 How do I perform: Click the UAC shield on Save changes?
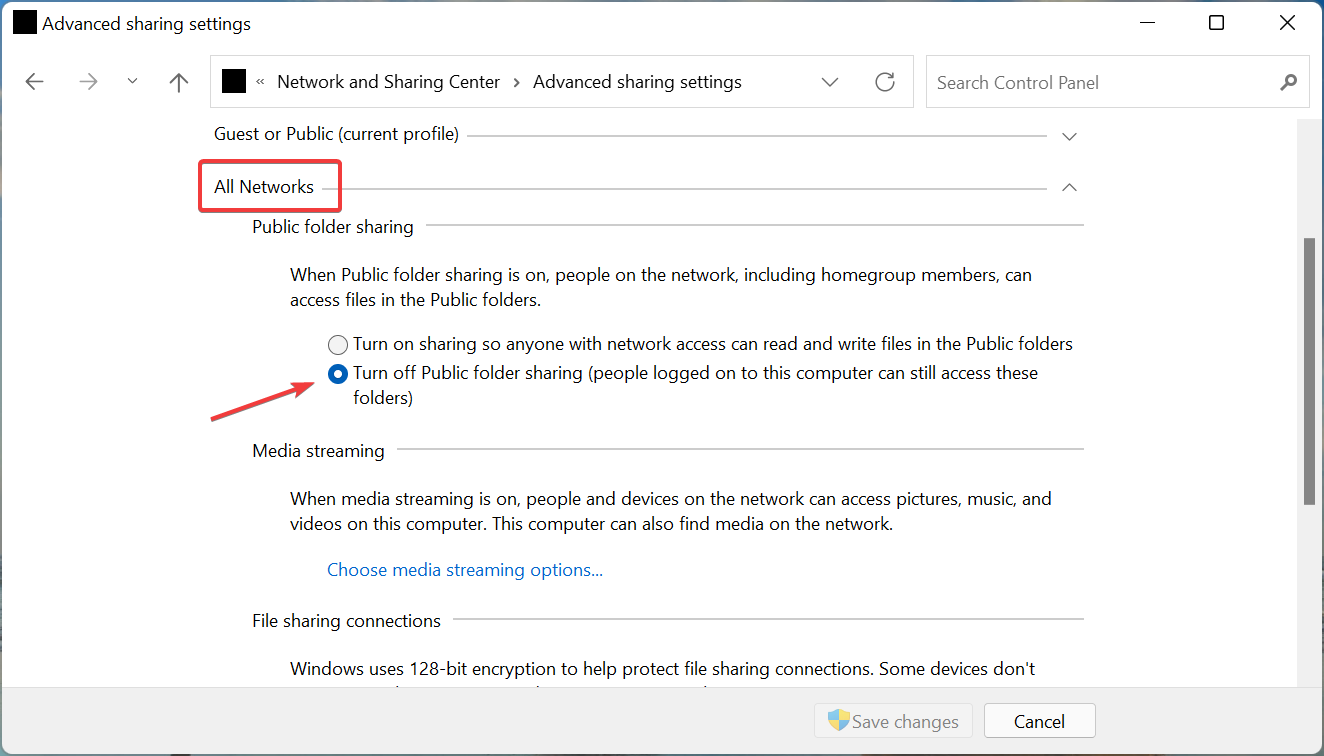point(835,720)
